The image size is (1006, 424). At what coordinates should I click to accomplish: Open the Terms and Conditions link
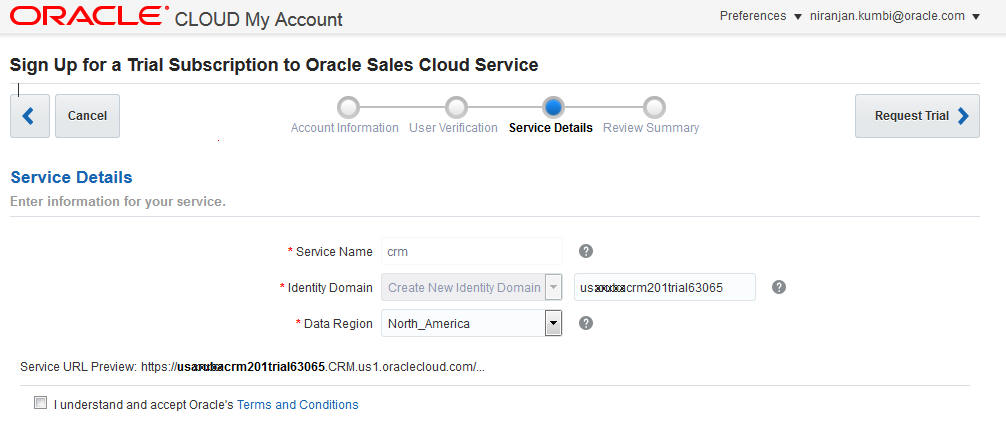[297, 405]
